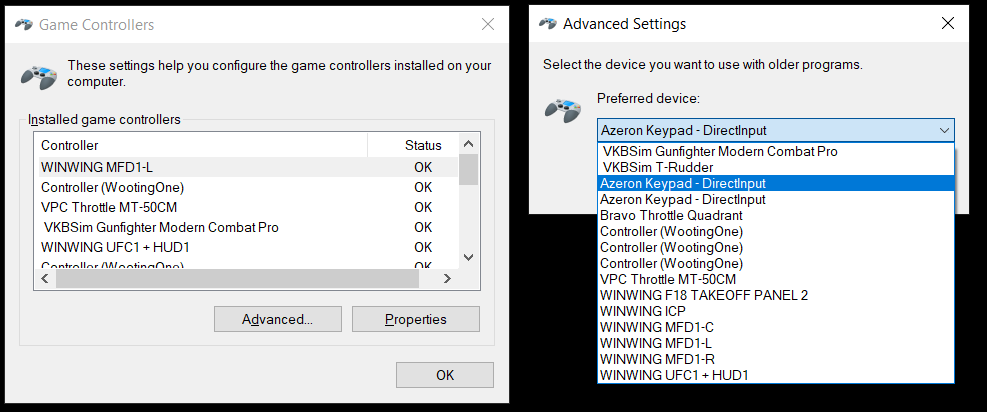Collapse the Preferred device dropdown arrow

tap(944, 130)
